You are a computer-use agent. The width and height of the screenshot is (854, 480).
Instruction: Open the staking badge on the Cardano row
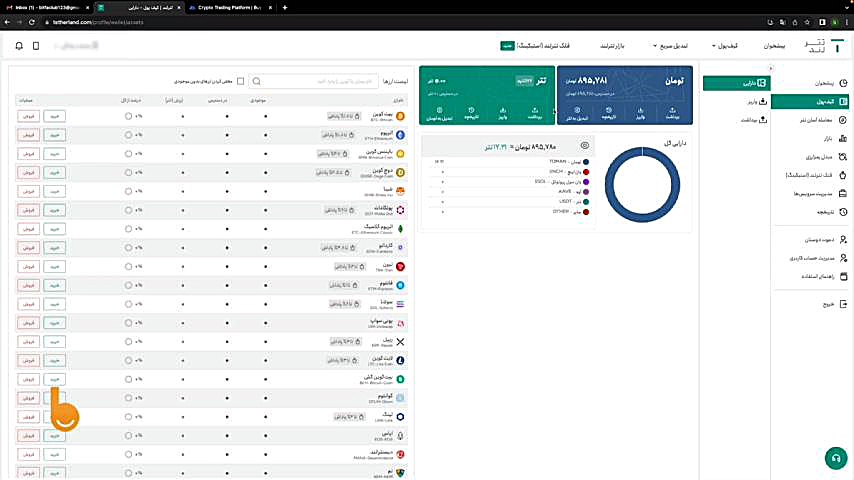coord(338,247)
